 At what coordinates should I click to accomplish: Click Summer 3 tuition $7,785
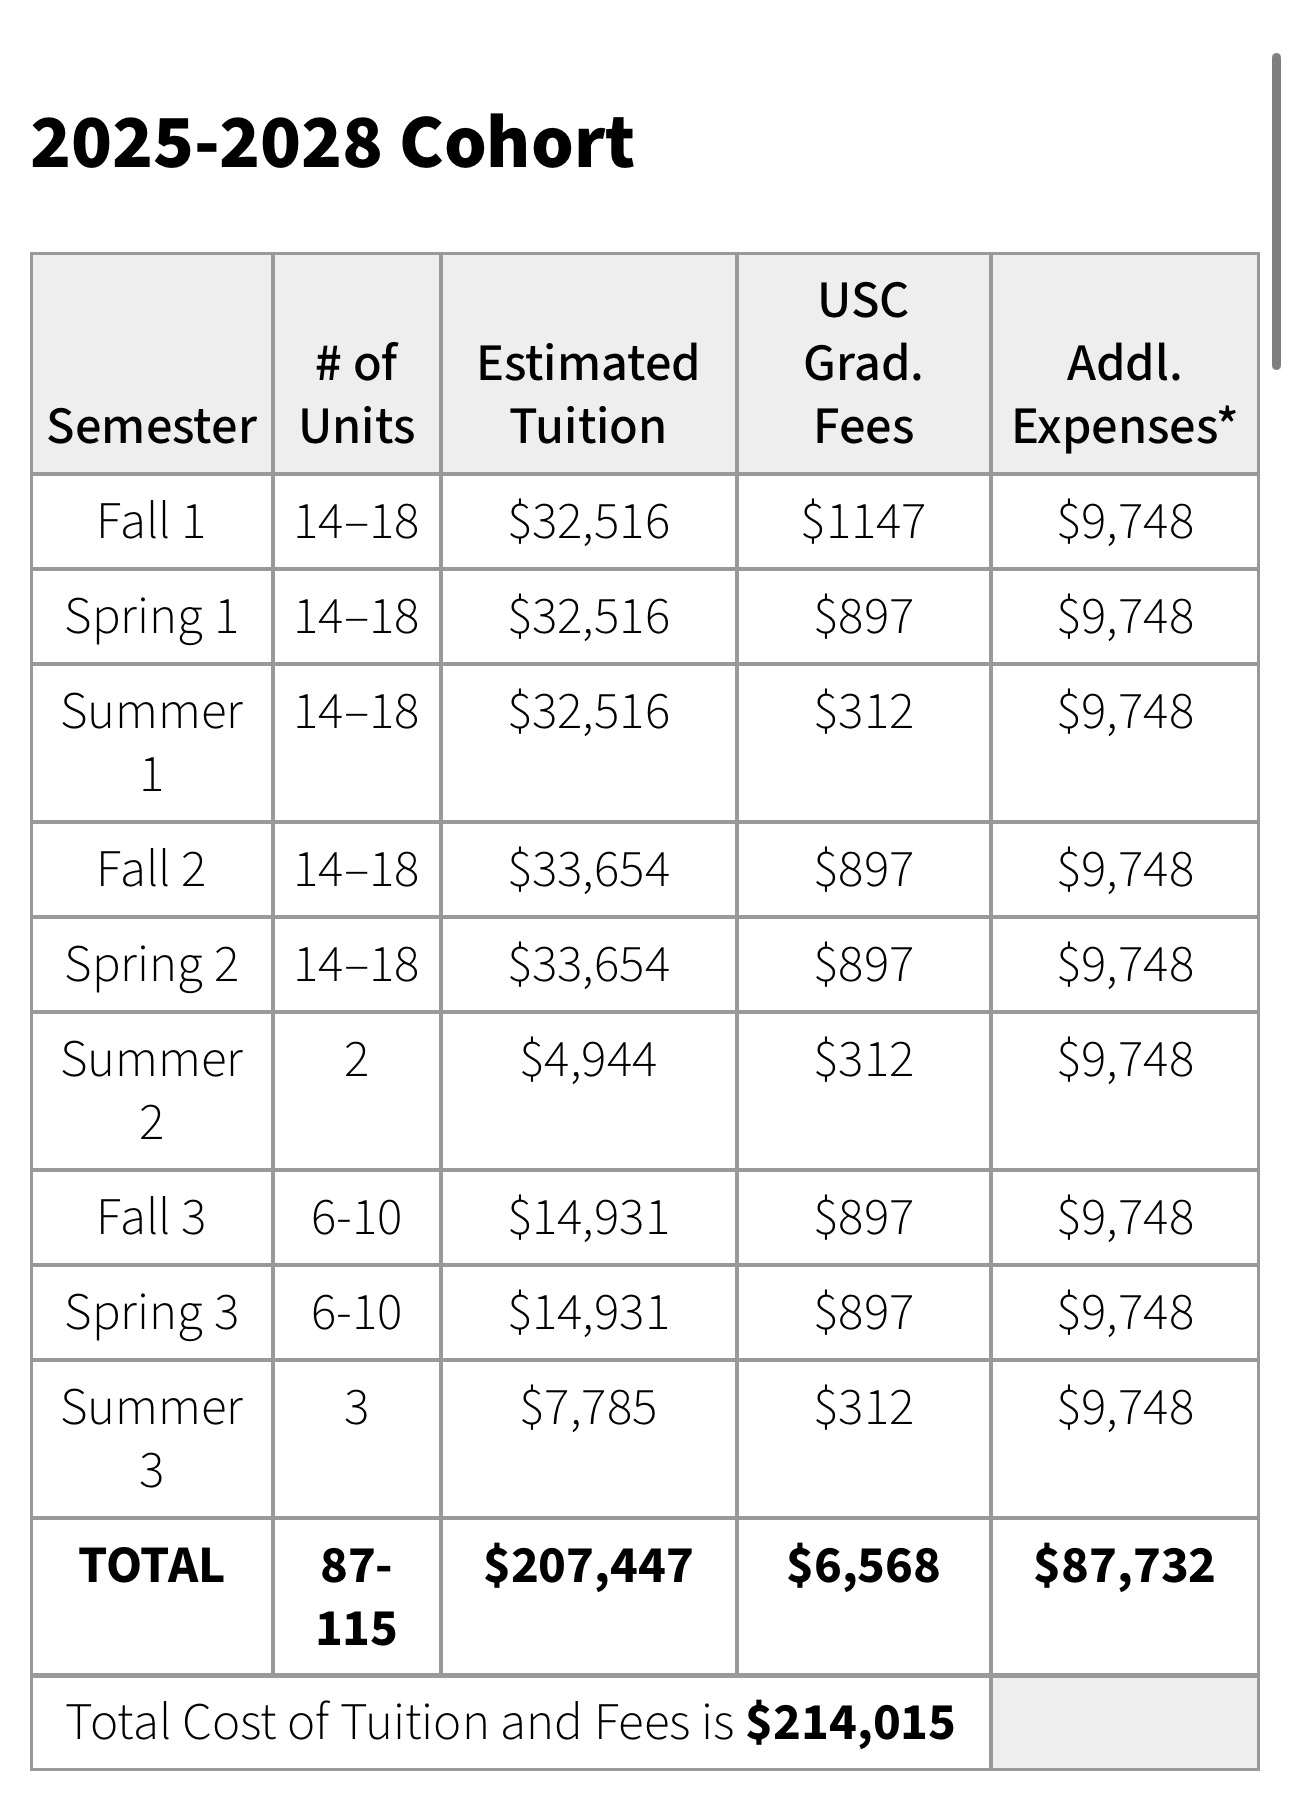coord(588,1407)
